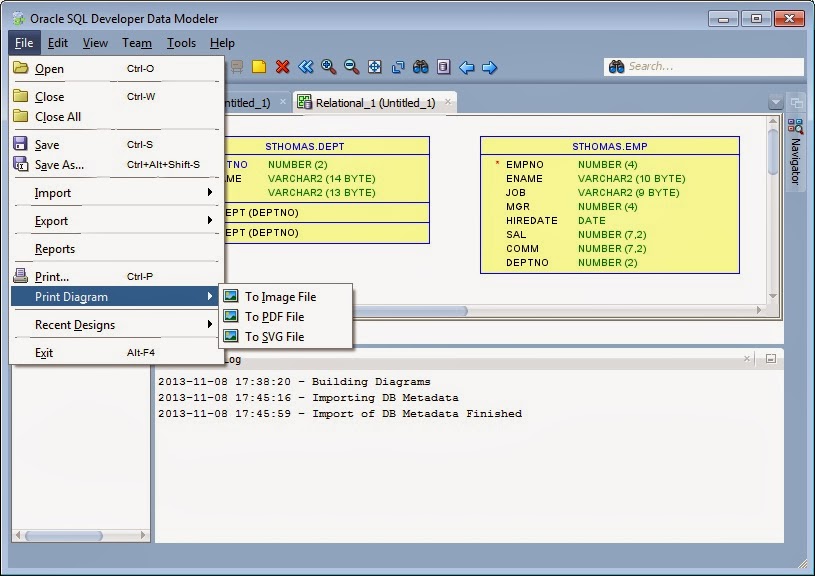Minimize the Log panel
This screenshot has width=815, height=576.
click(x=771, y=359)
